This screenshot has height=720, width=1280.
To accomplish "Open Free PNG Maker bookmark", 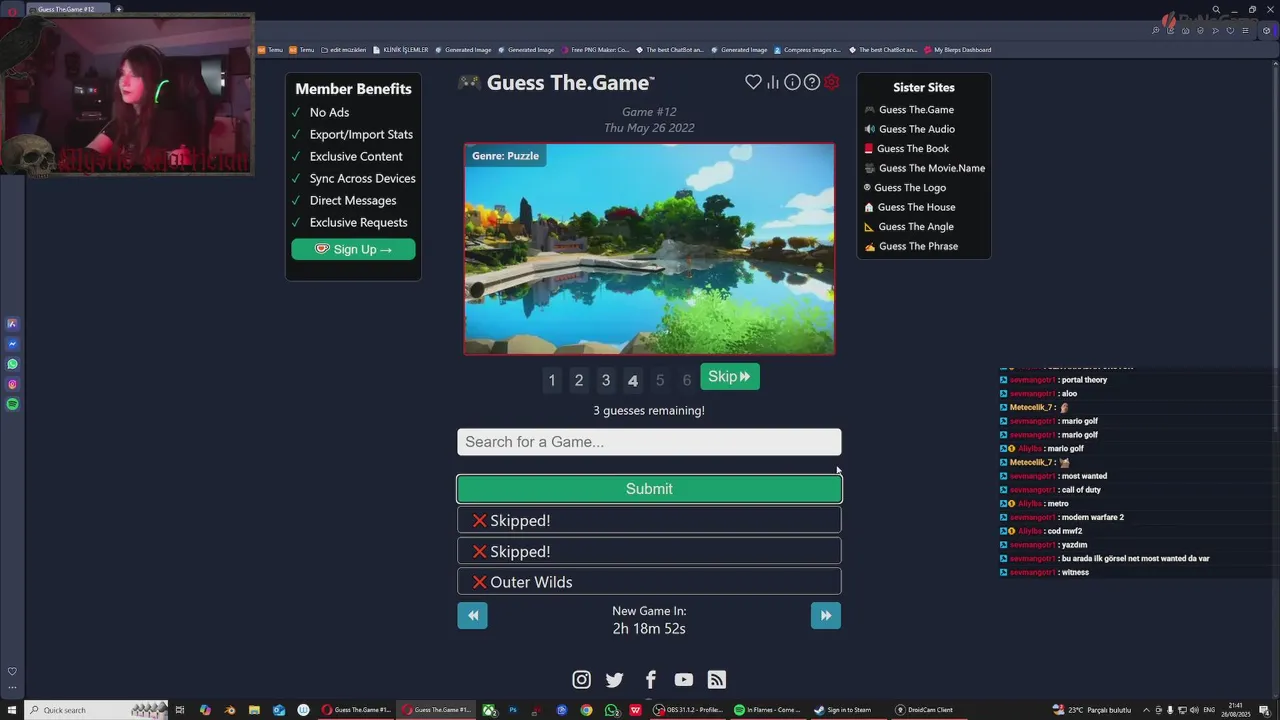I will [x=595, y=49].
